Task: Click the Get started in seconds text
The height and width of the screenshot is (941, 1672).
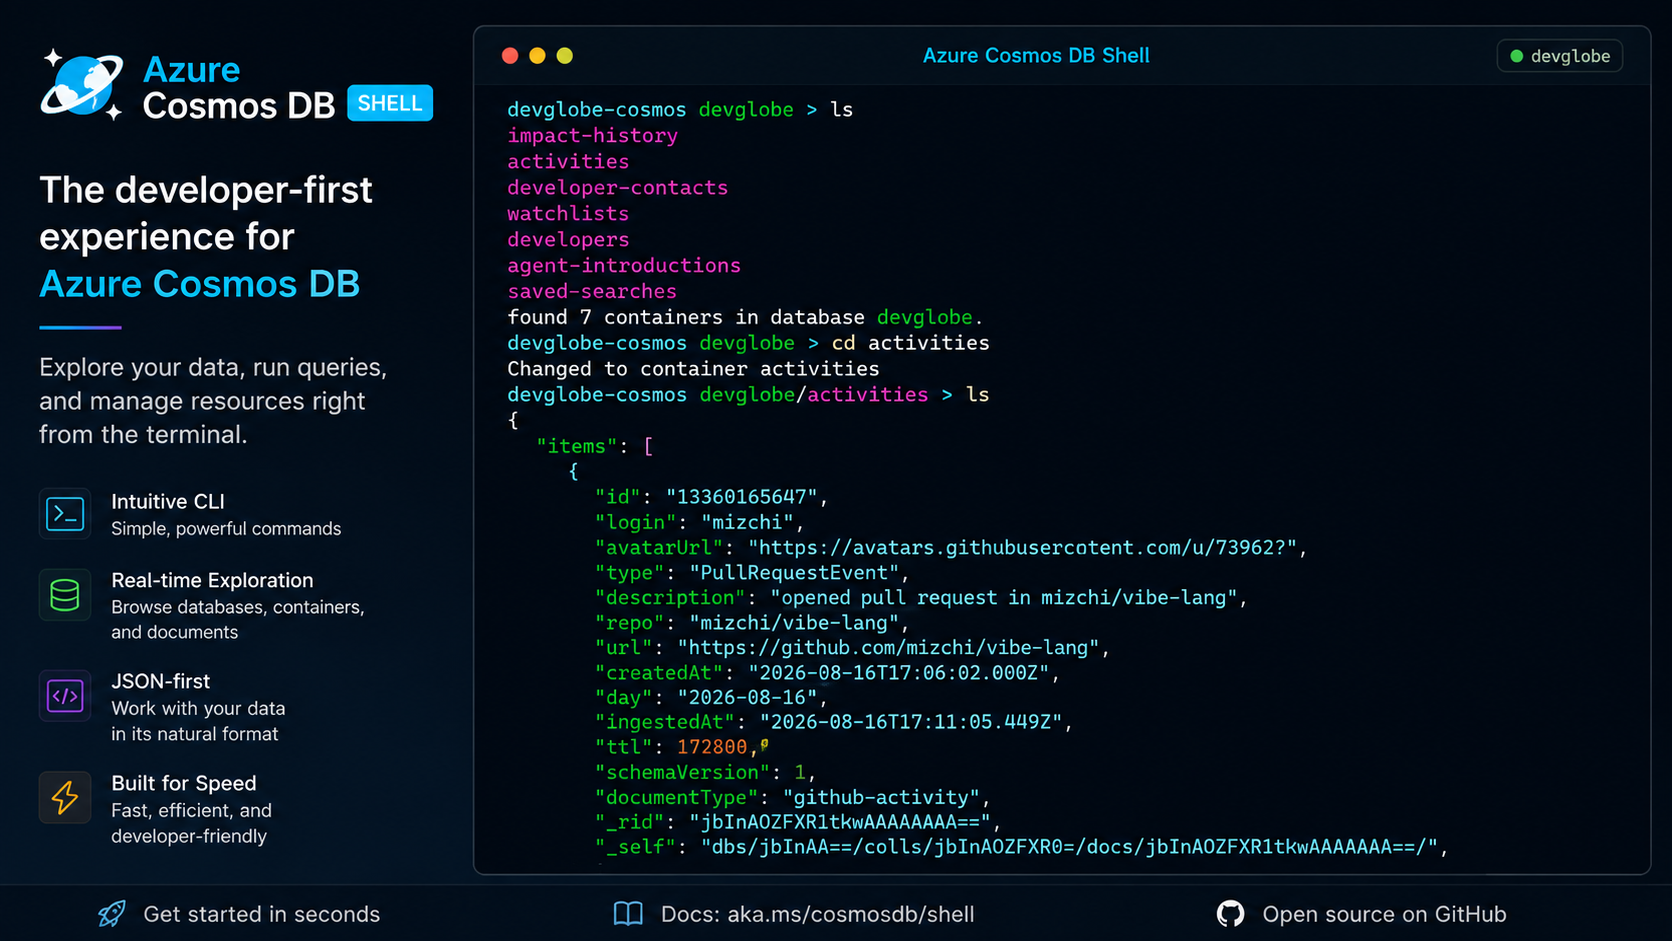Action: [262, 914]
